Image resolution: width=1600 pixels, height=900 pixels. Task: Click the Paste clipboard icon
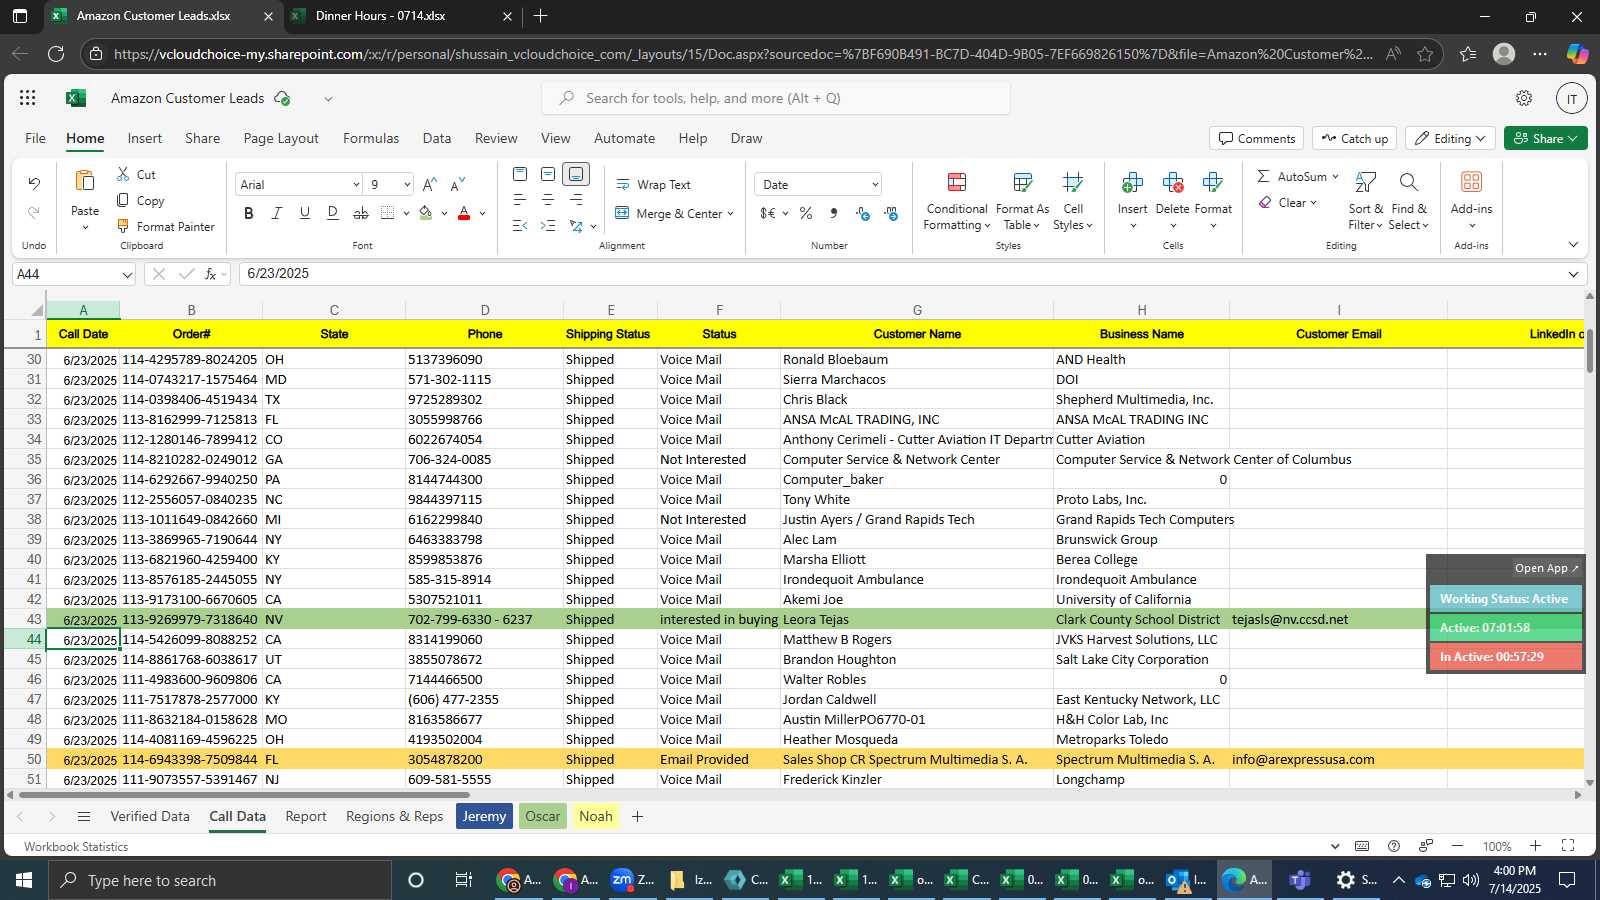click(x=85, y=181)
